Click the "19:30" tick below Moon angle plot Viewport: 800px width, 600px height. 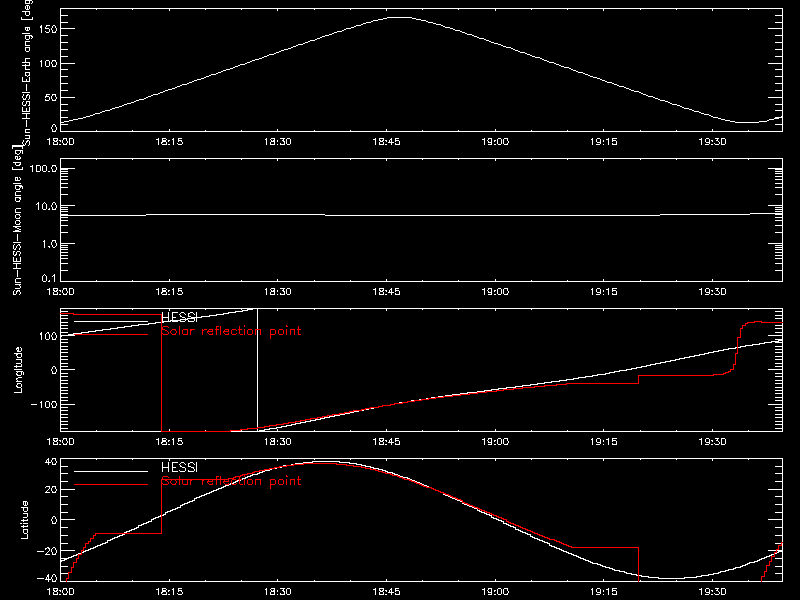712,292
